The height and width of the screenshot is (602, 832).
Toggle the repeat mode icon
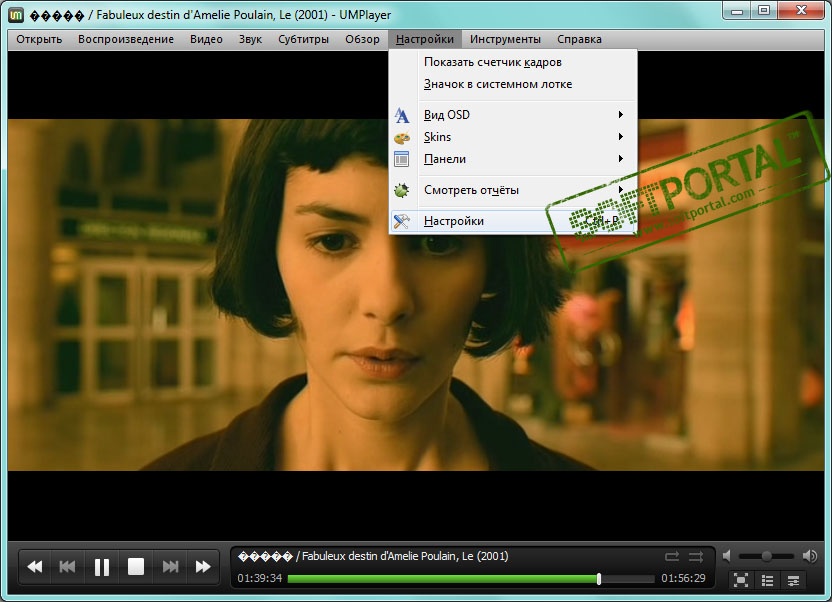[672, 556]
